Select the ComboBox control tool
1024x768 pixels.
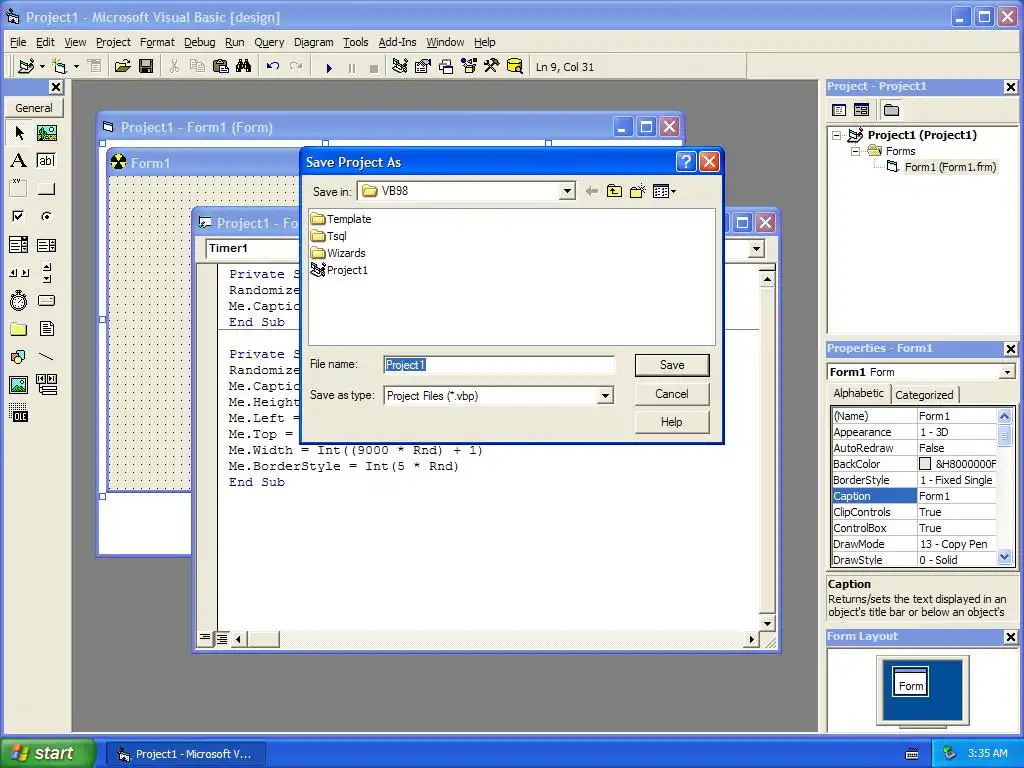pyautogui.click(x=18, y=245)
